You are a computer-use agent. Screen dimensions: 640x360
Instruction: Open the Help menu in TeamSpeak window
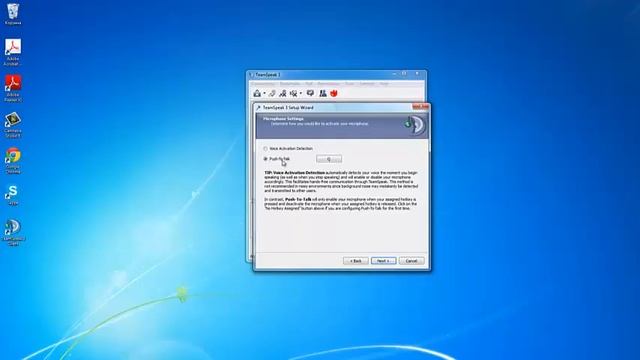[x=384, y=84]
